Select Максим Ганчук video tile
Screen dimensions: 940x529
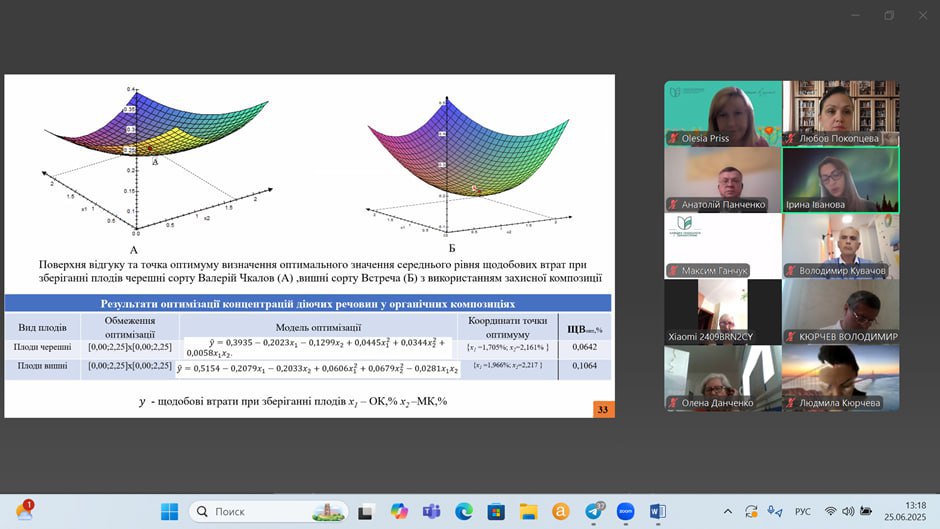click(x=723, y=246)
